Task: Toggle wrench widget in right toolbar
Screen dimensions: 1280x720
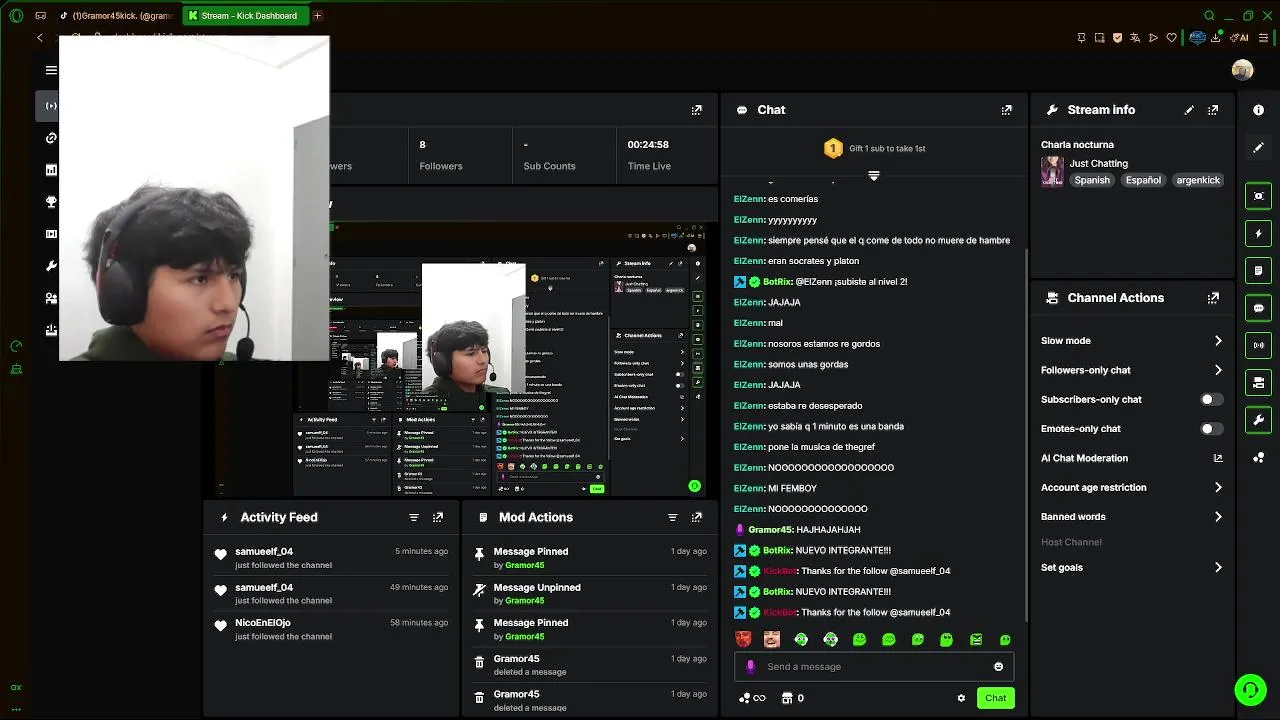Action: [1259, 420]
